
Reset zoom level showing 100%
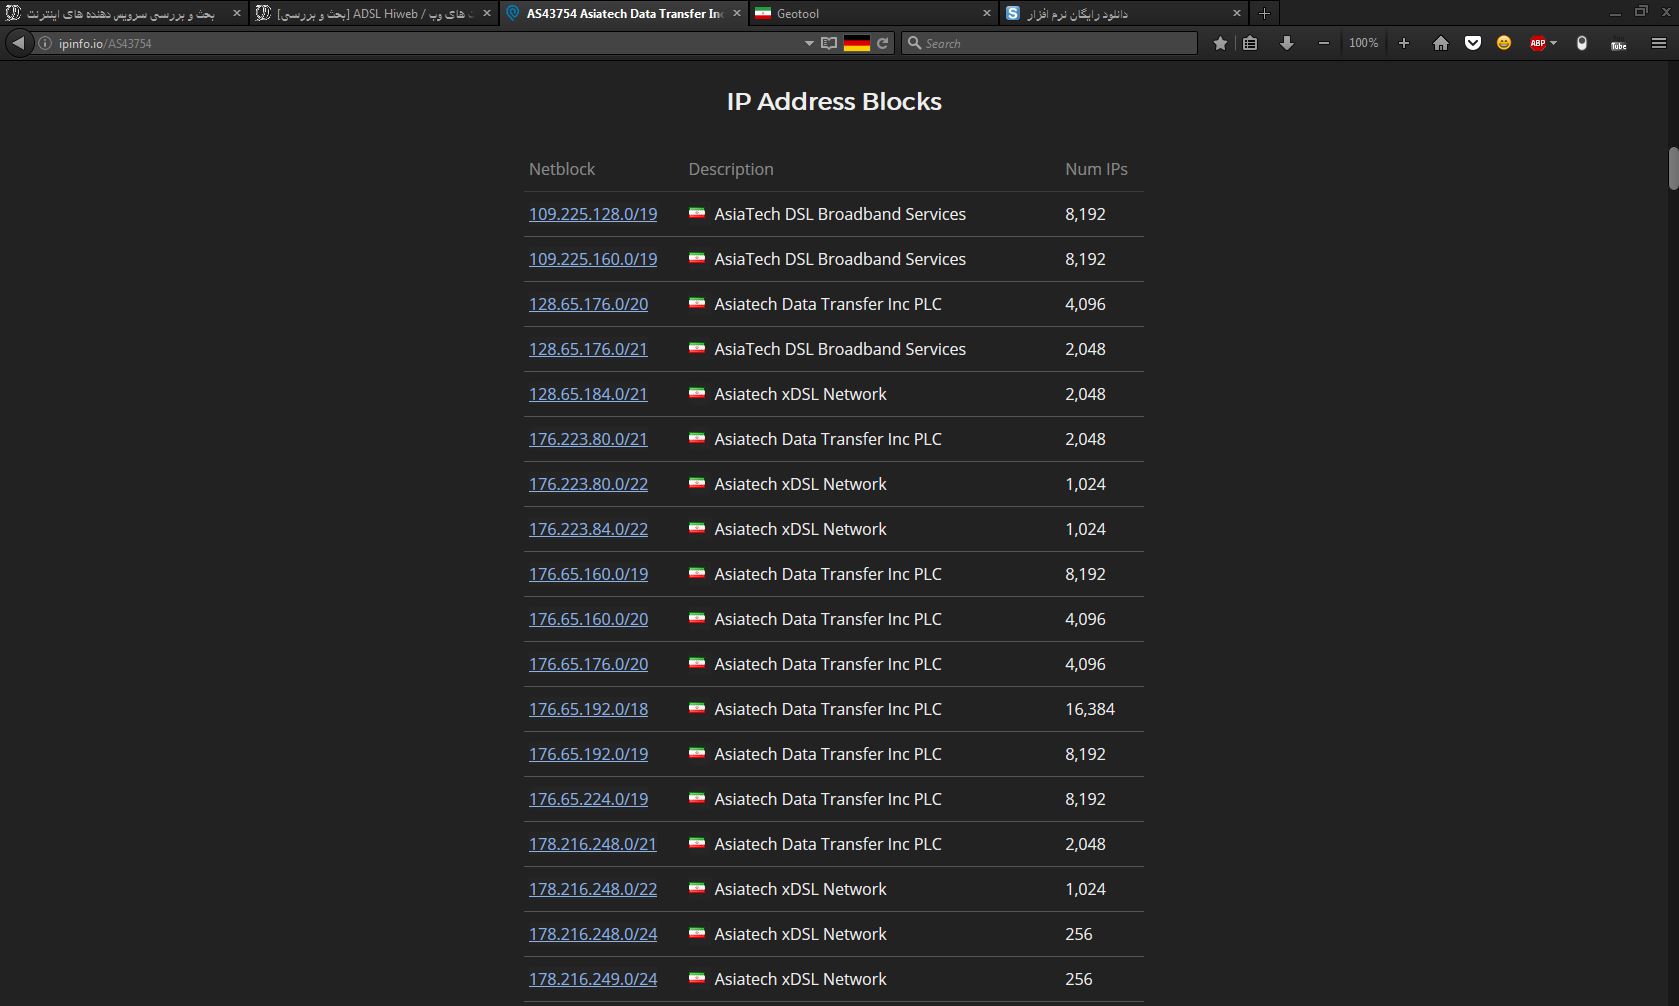point(1364,43)
